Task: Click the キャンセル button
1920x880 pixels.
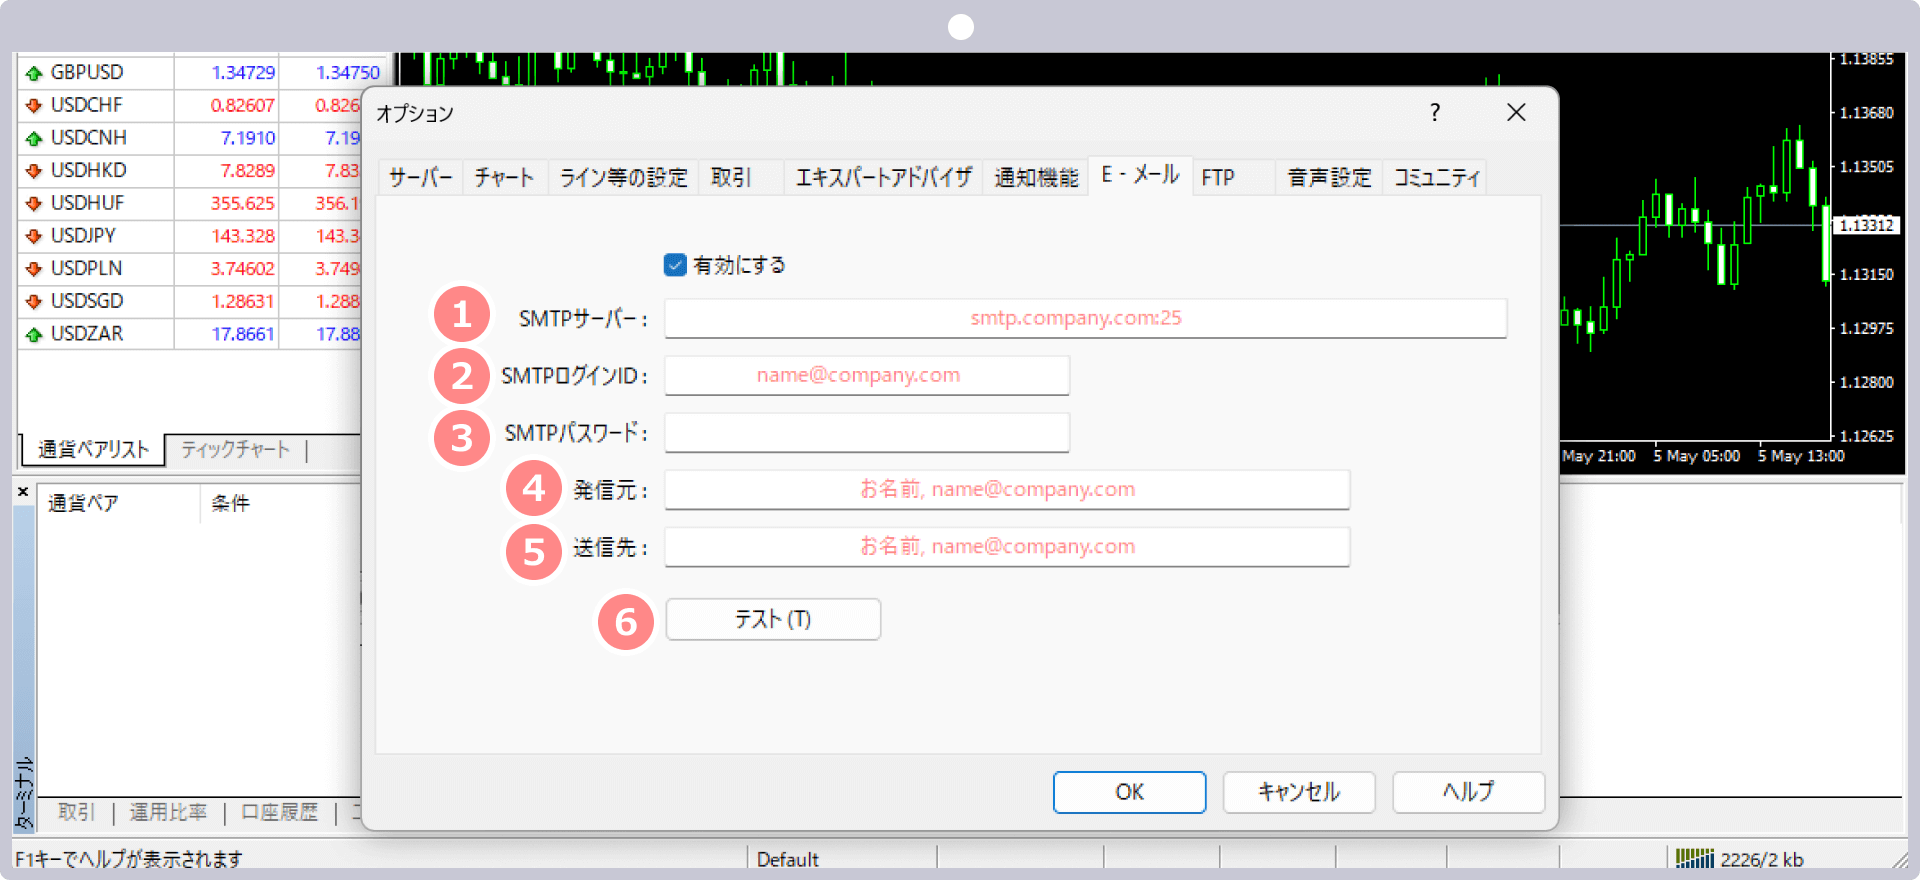Action: pyautogui.click(x=1298, y=792)
